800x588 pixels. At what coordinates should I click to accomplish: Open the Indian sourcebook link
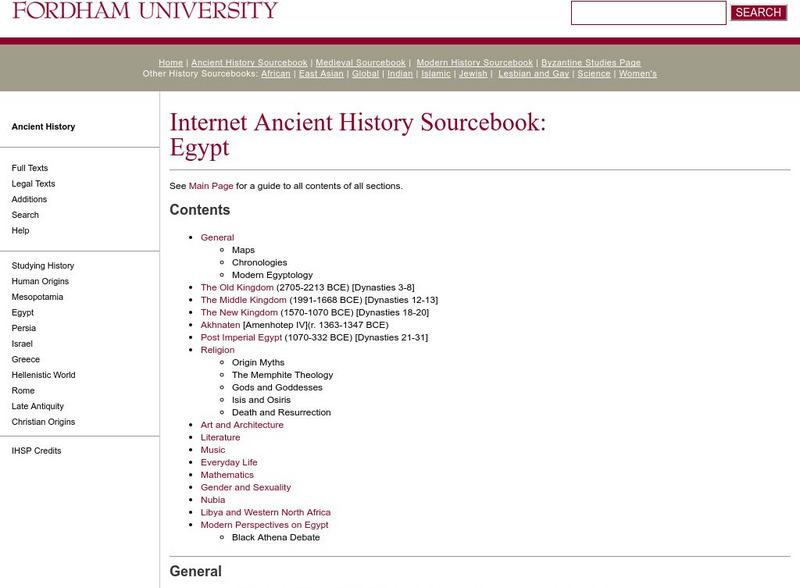[400, 74]
